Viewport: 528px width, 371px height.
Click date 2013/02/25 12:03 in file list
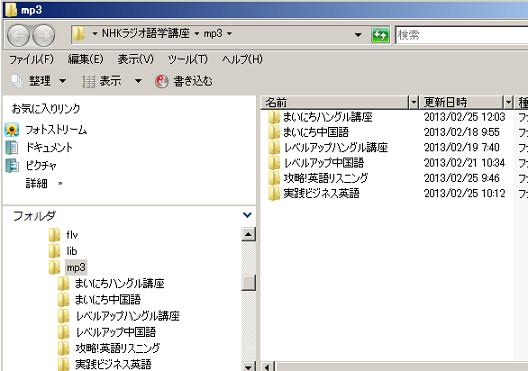pos(464,117)
